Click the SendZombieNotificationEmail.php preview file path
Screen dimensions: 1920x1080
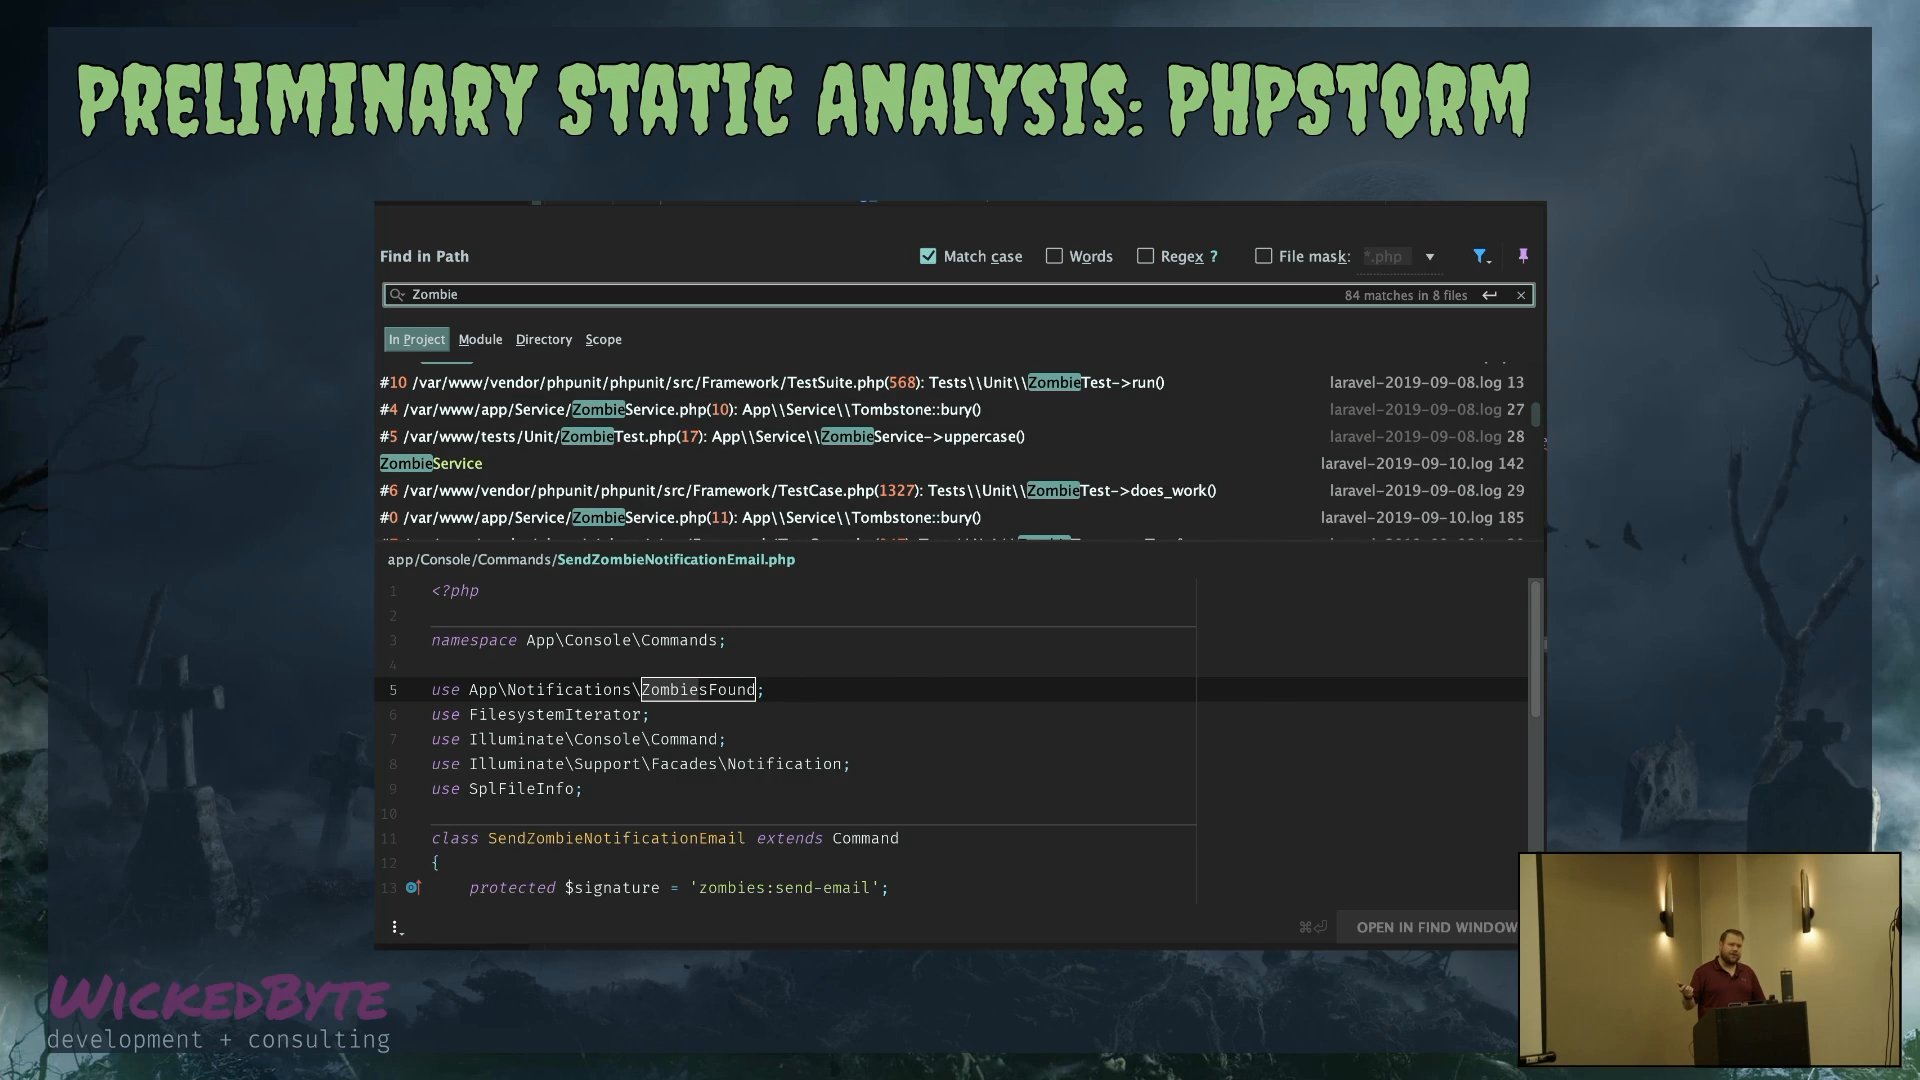[591, 560]
